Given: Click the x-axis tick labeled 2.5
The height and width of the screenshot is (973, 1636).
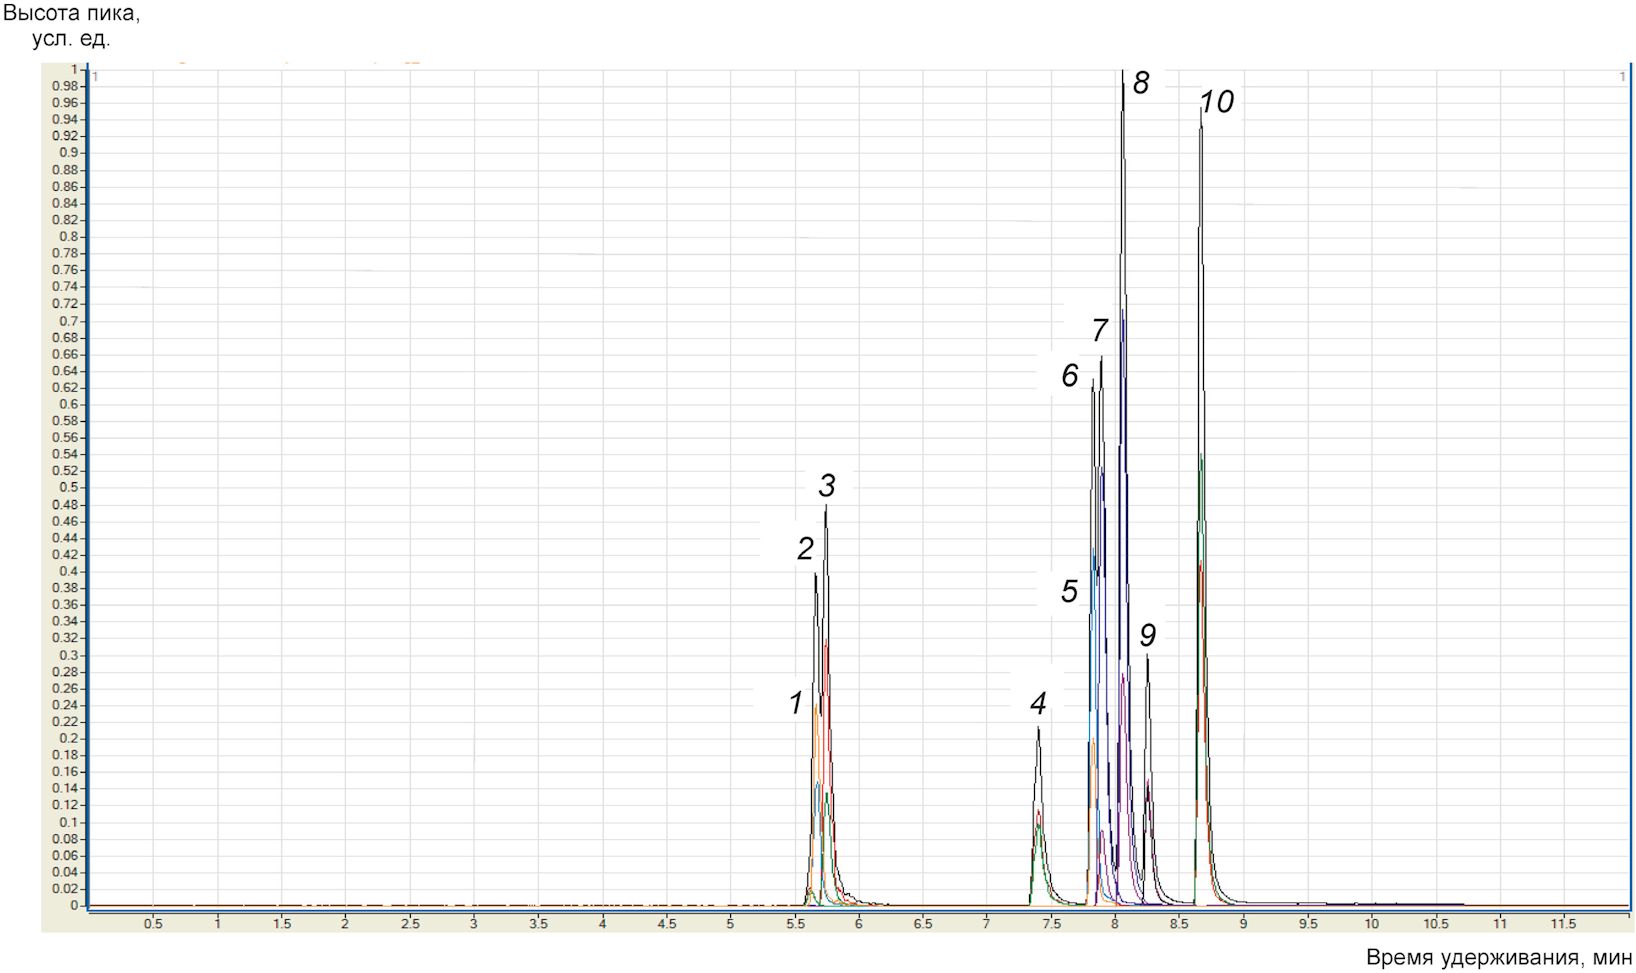Looking at the screenshot, I should (x=409, y=924).
